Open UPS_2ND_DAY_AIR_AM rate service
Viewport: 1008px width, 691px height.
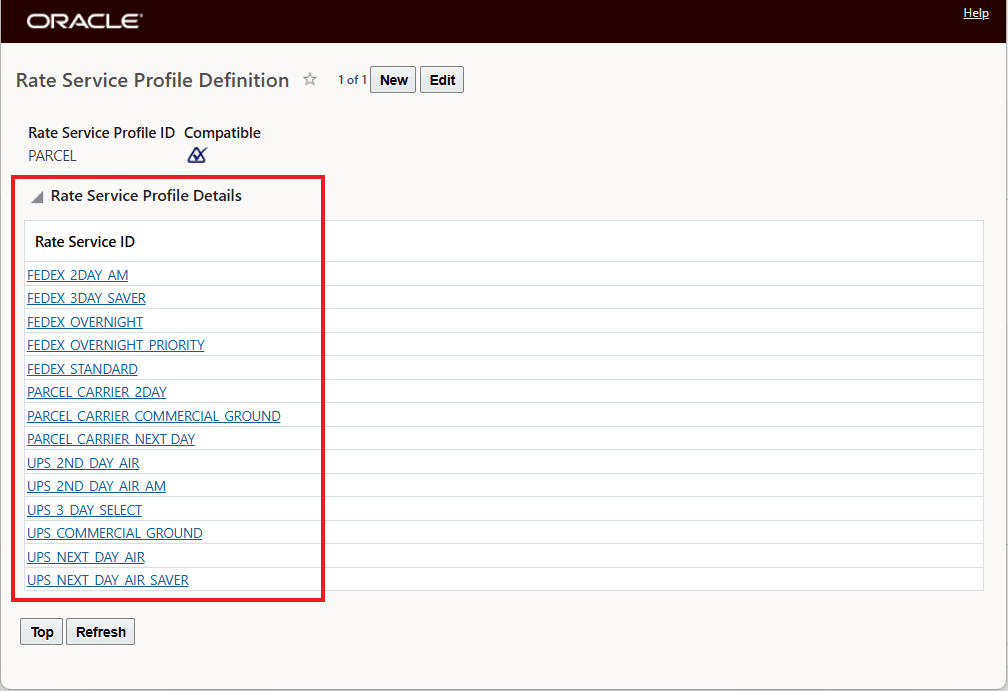tap(96, 486)
